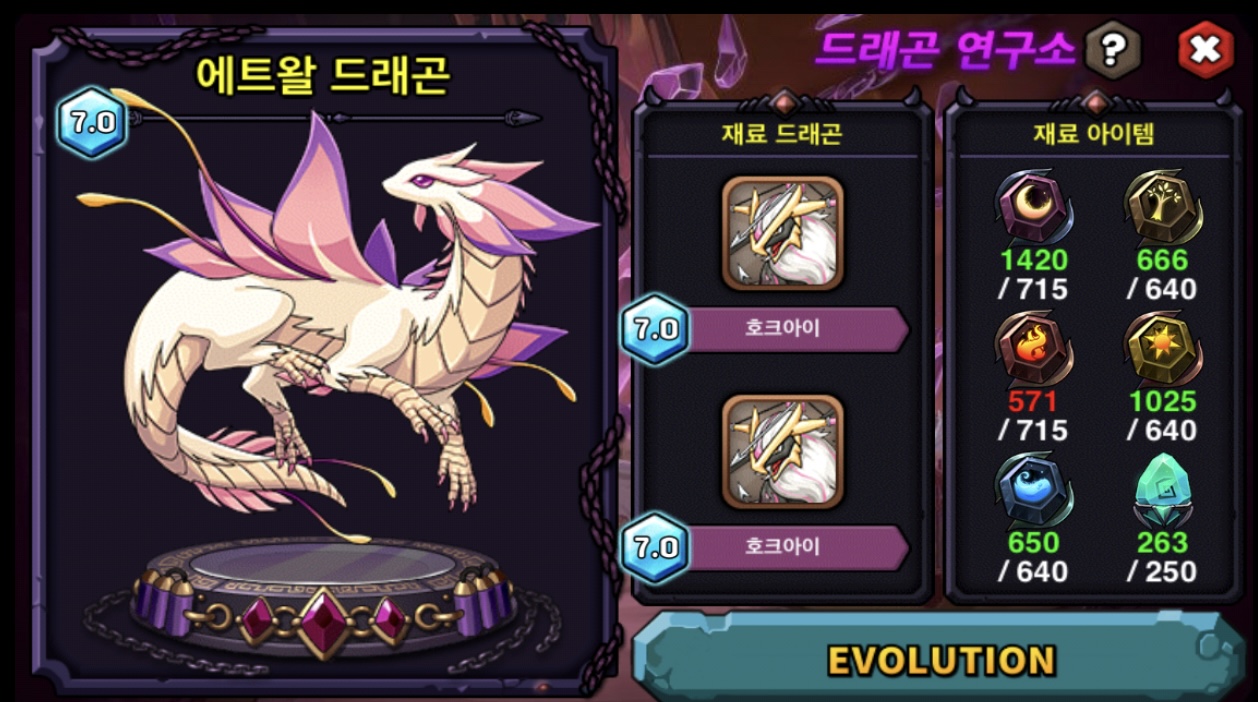The height and width of the screenshot is (702, 1258).
Task: Click the 재료 아이템 panel header
Action: pyautogui.click(x=1094, y=134)
